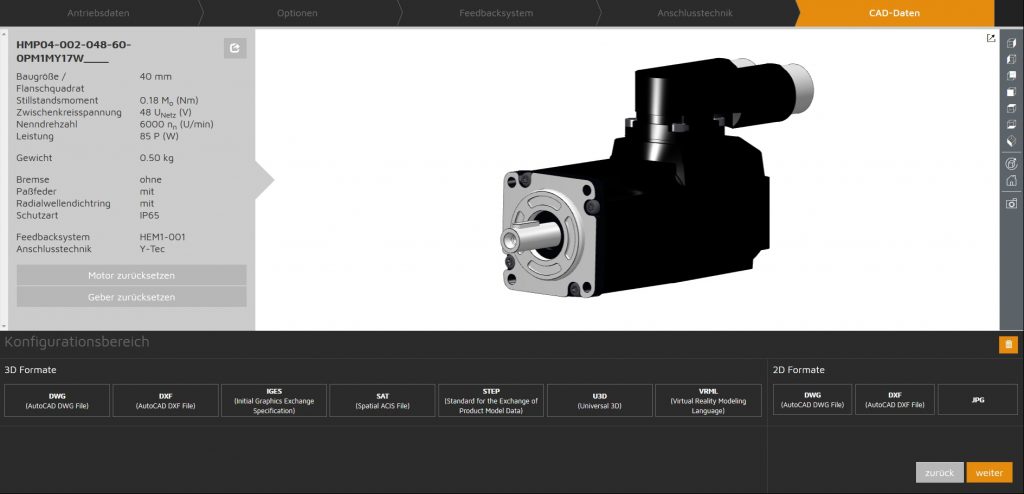
Task: Click the share/export icon beside the motor code
Action: [234, 48]
